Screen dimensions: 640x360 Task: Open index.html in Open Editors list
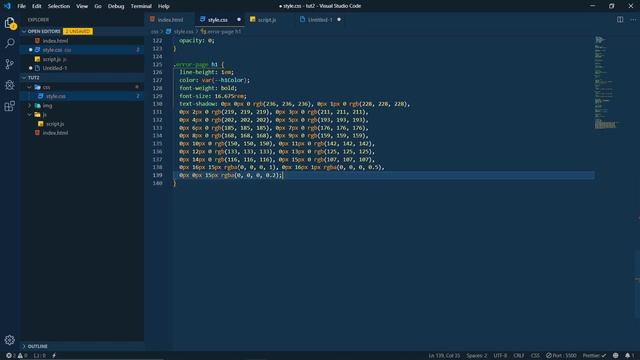82,41
